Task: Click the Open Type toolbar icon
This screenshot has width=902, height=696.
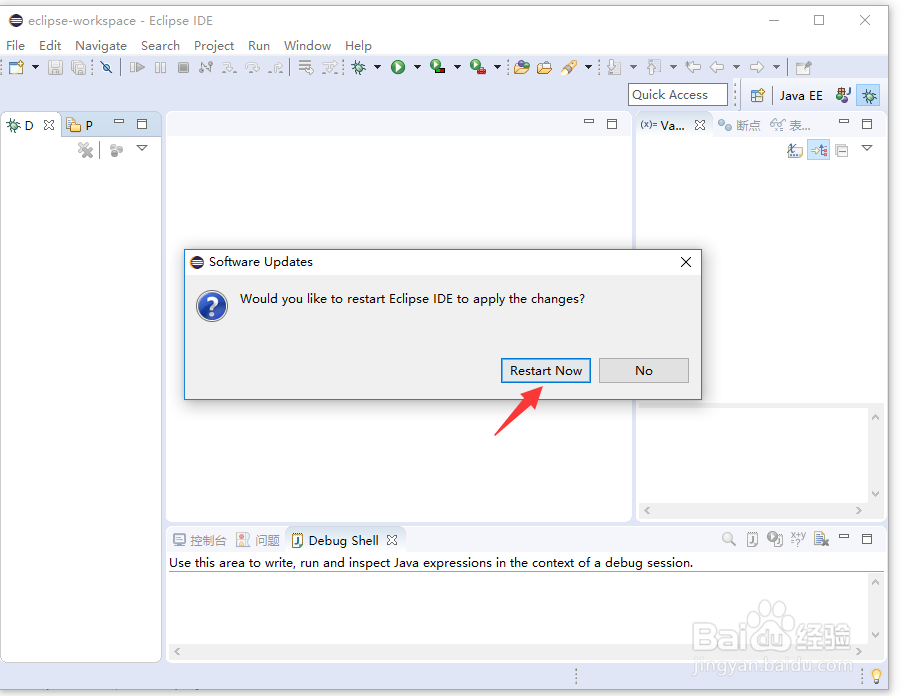Action: pos(522,67)
